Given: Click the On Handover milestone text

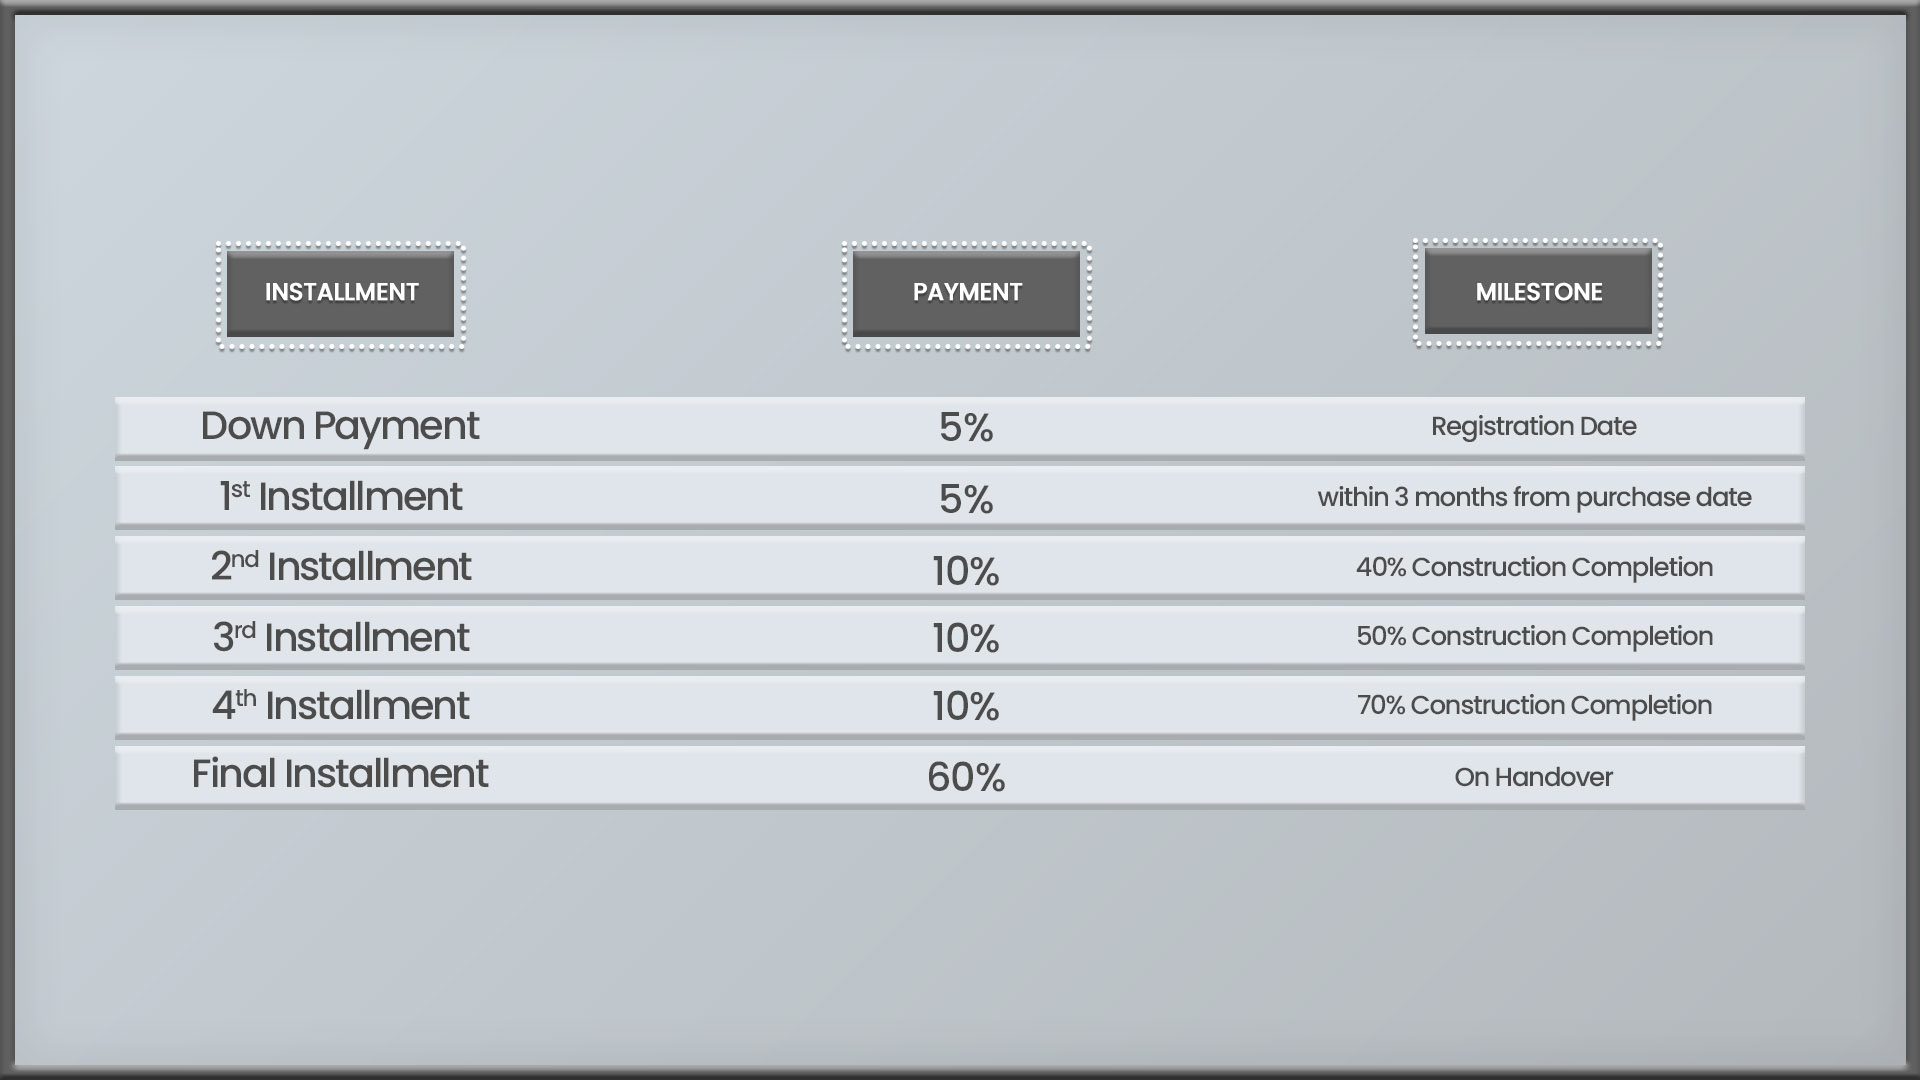Looking at the screenshot, I should (1534, 777).
